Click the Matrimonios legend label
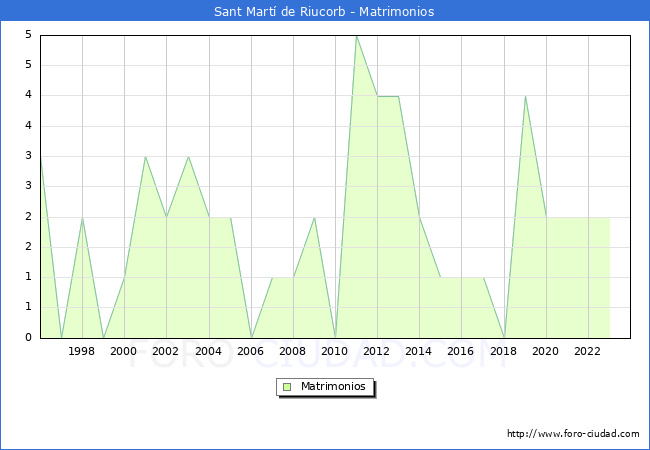Viewport: 650px width, 450px height. click(333, 386)
